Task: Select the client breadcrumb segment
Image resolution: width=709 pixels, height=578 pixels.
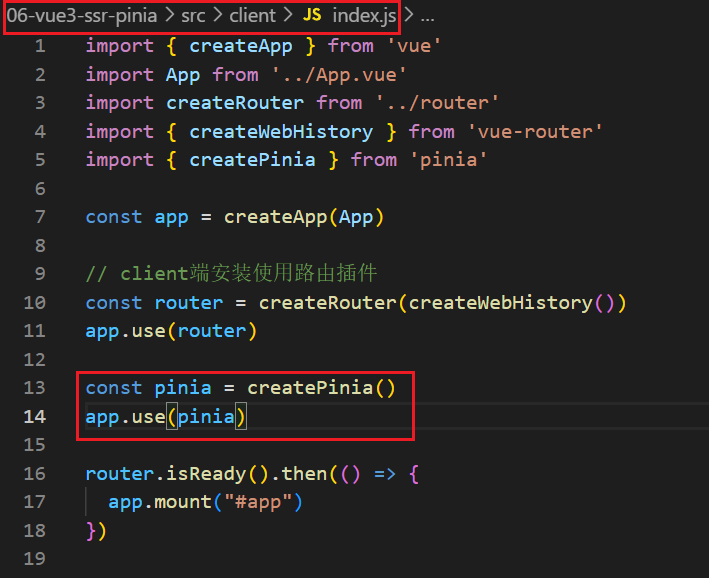Action: pos(252,16)
